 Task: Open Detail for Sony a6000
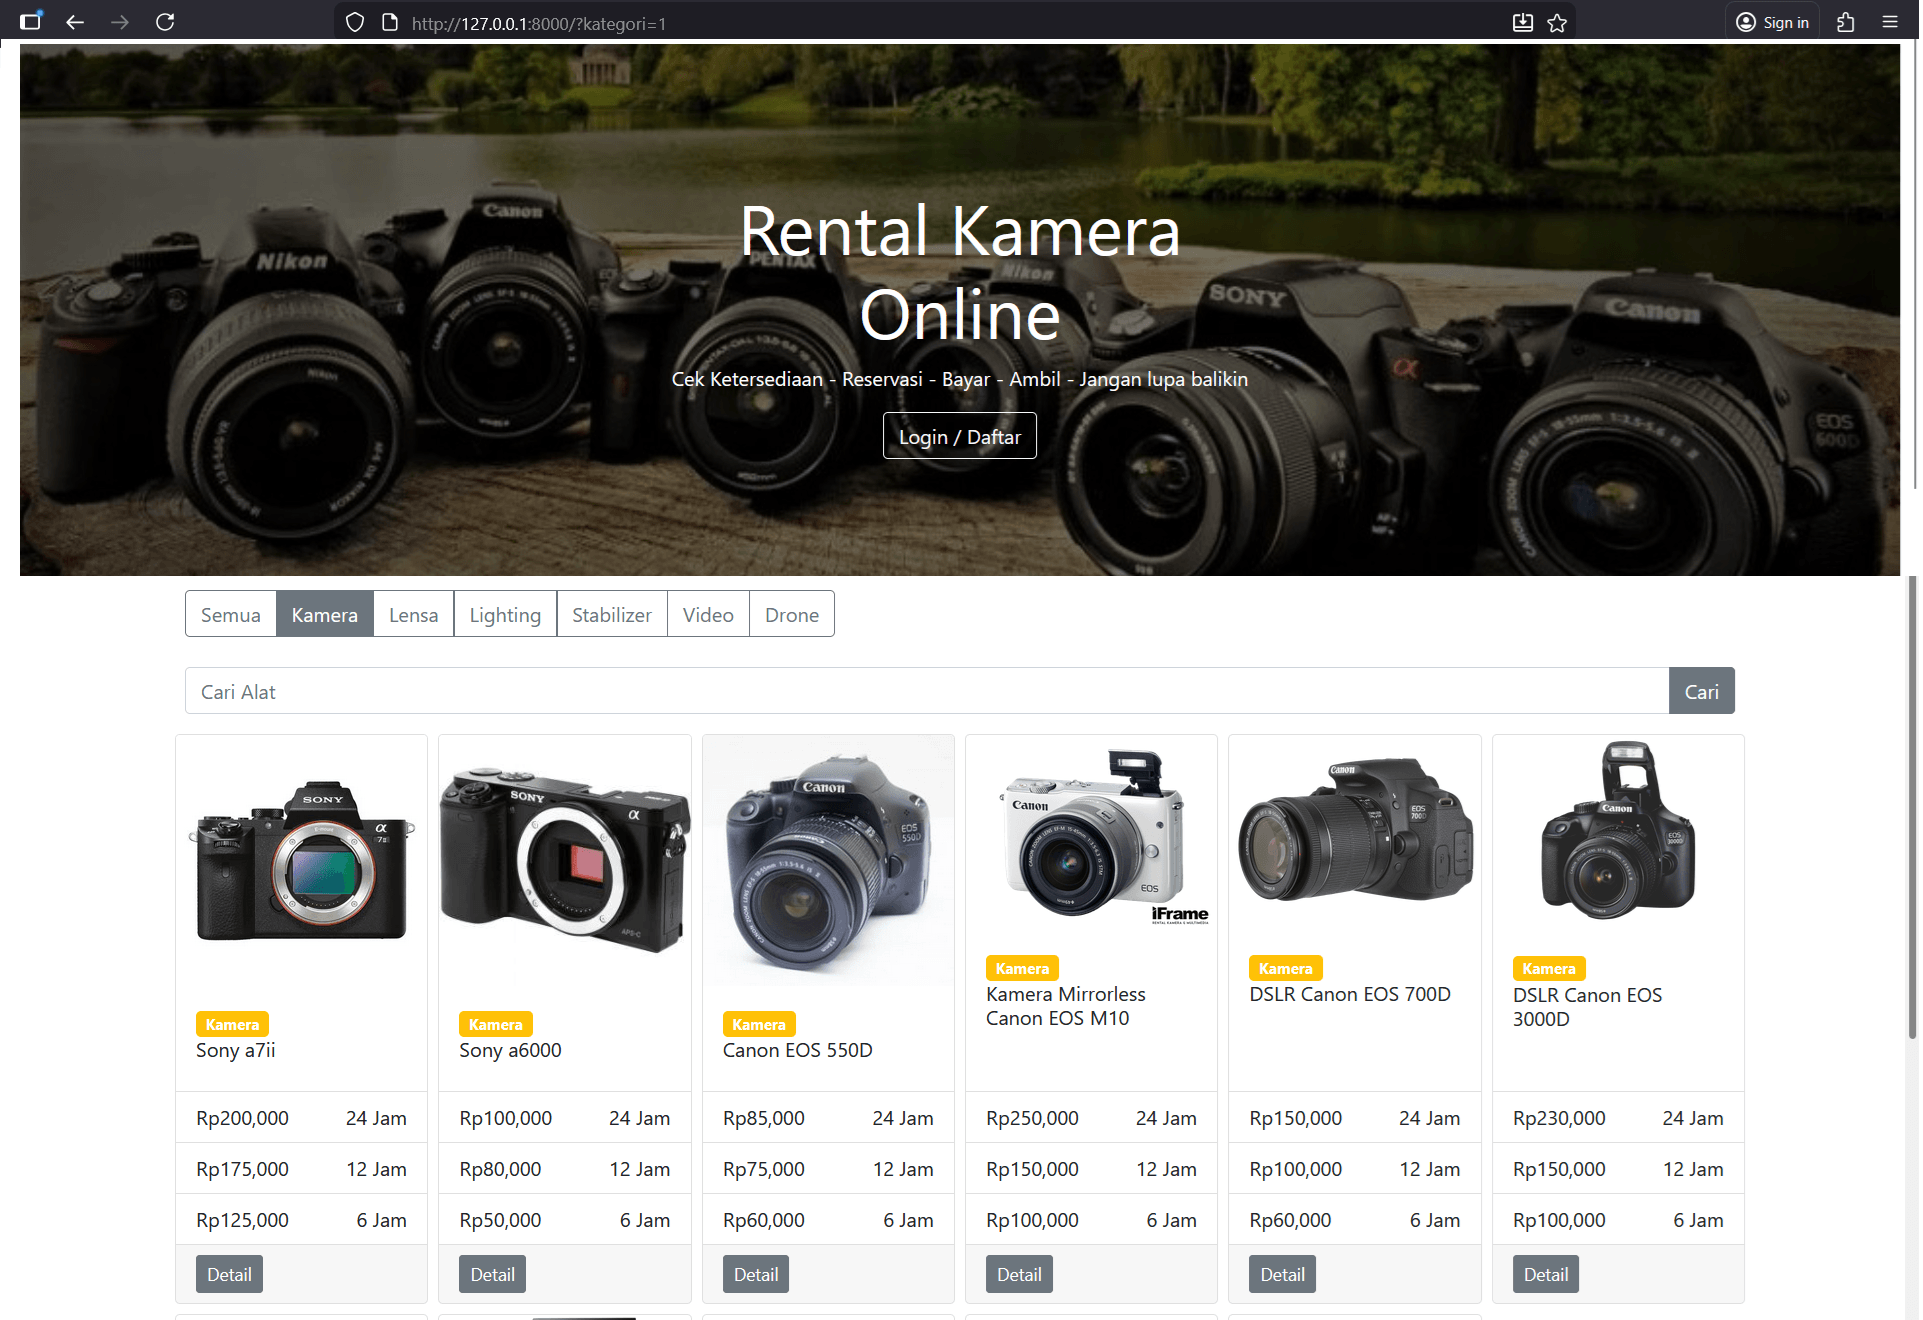coord(492,1274)
